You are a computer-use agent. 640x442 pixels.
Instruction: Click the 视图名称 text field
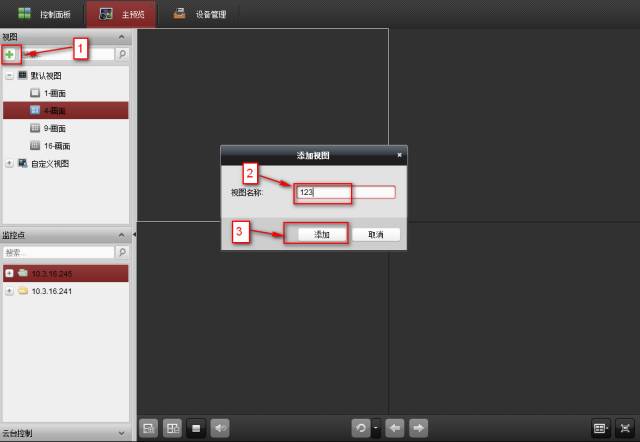(x=345, y=193)
